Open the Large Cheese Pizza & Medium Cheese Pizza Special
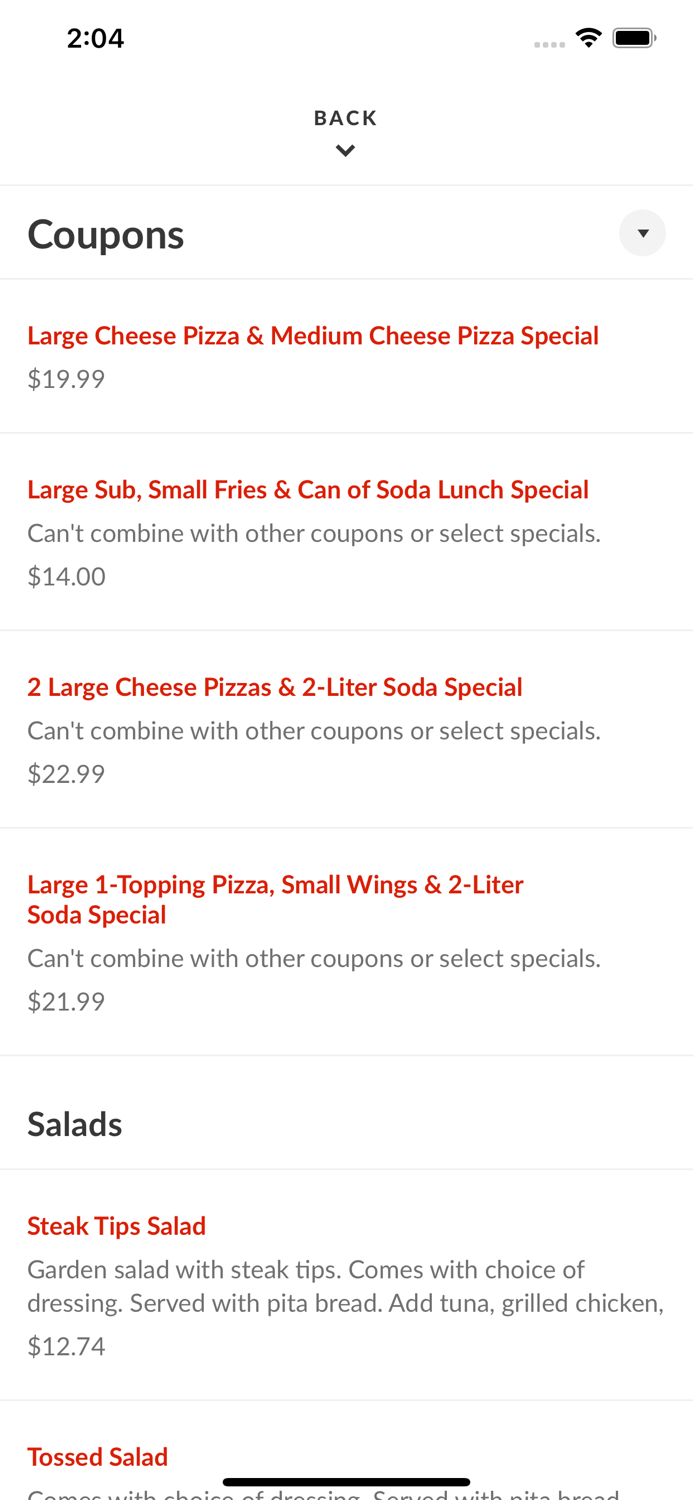693x1500 pixels. point(313,335)
